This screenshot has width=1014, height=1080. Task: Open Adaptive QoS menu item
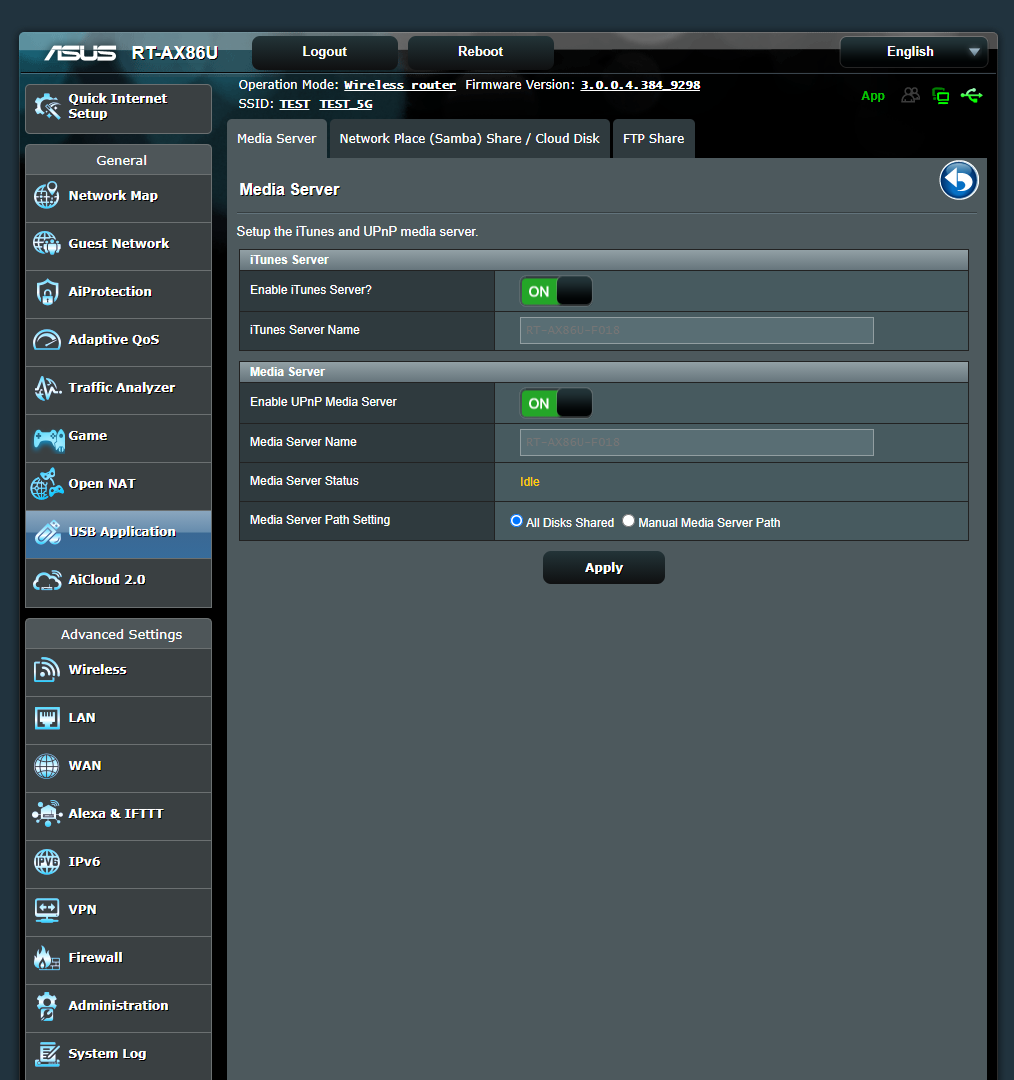tap(118, 342)
